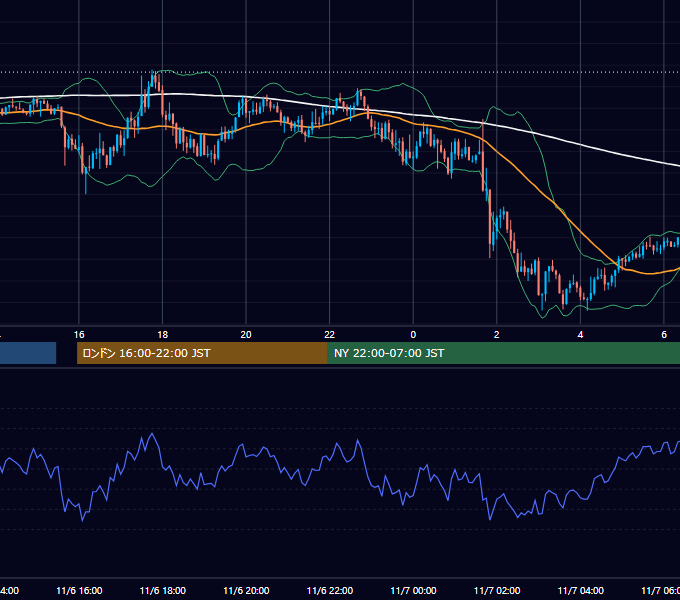Click the 11/7 00:00 date label
The height and width of the screenshot is (600, 680).
(x=413, y=590)
